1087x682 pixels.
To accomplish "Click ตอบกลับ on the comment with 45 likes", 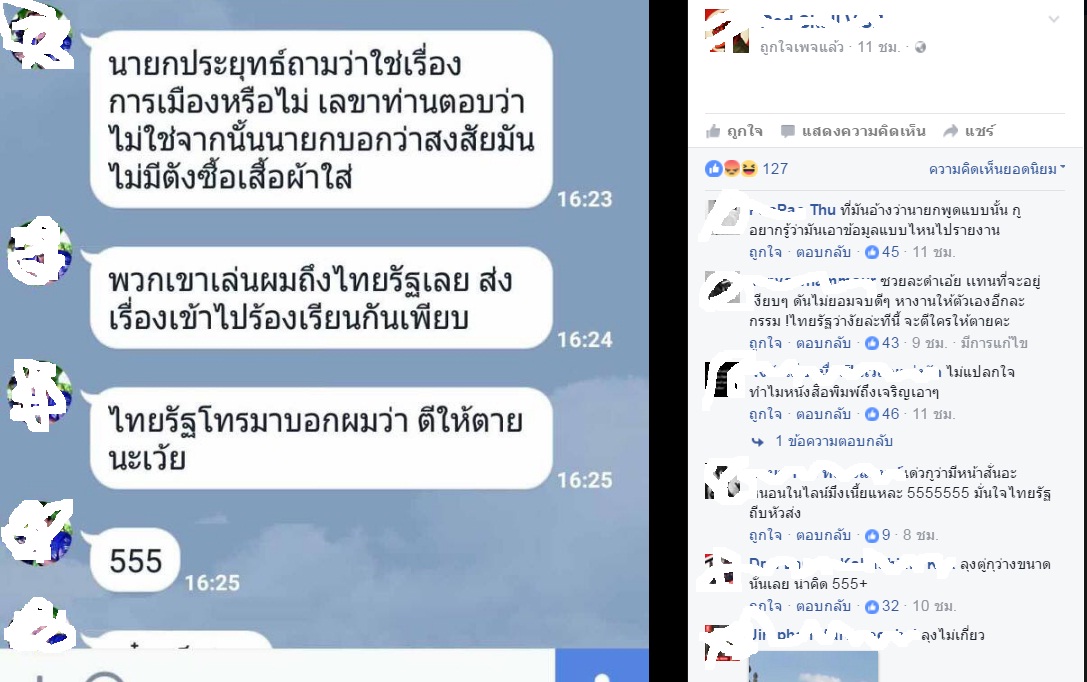I will (823, 252).
